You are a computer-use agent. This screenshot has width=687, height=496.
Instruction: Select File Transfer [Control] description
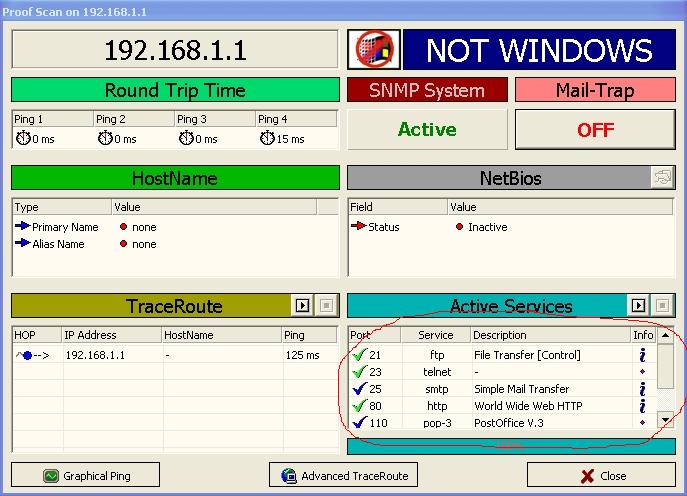[x=527, y=354]
